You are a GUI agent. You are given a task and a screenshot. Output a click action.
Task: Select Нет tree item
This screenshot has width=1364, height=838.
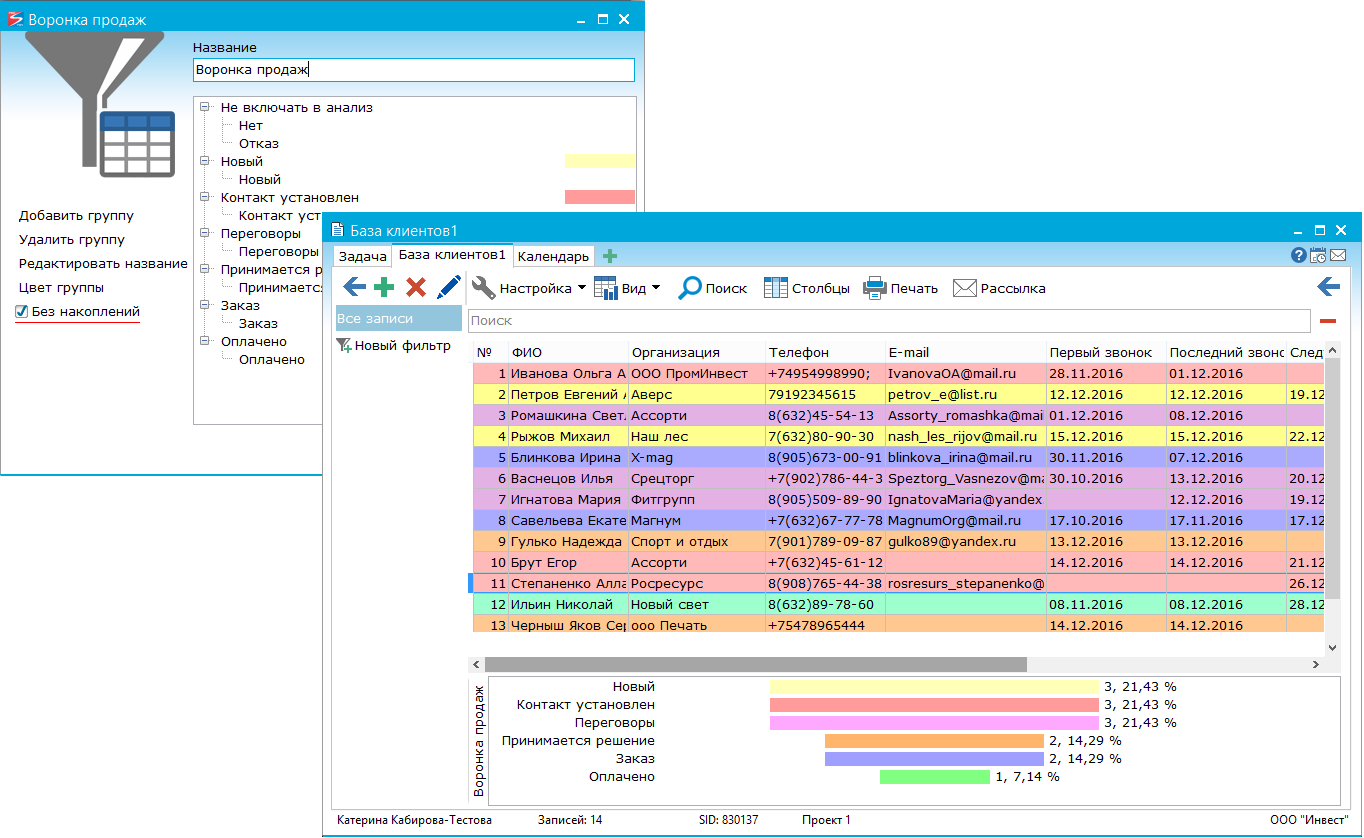tap(250, 125)
